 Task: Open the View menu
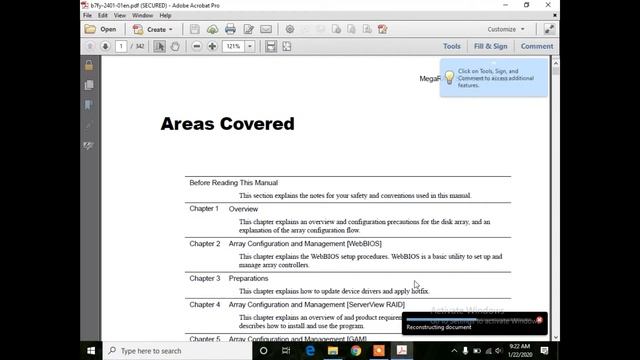[120, 16]
